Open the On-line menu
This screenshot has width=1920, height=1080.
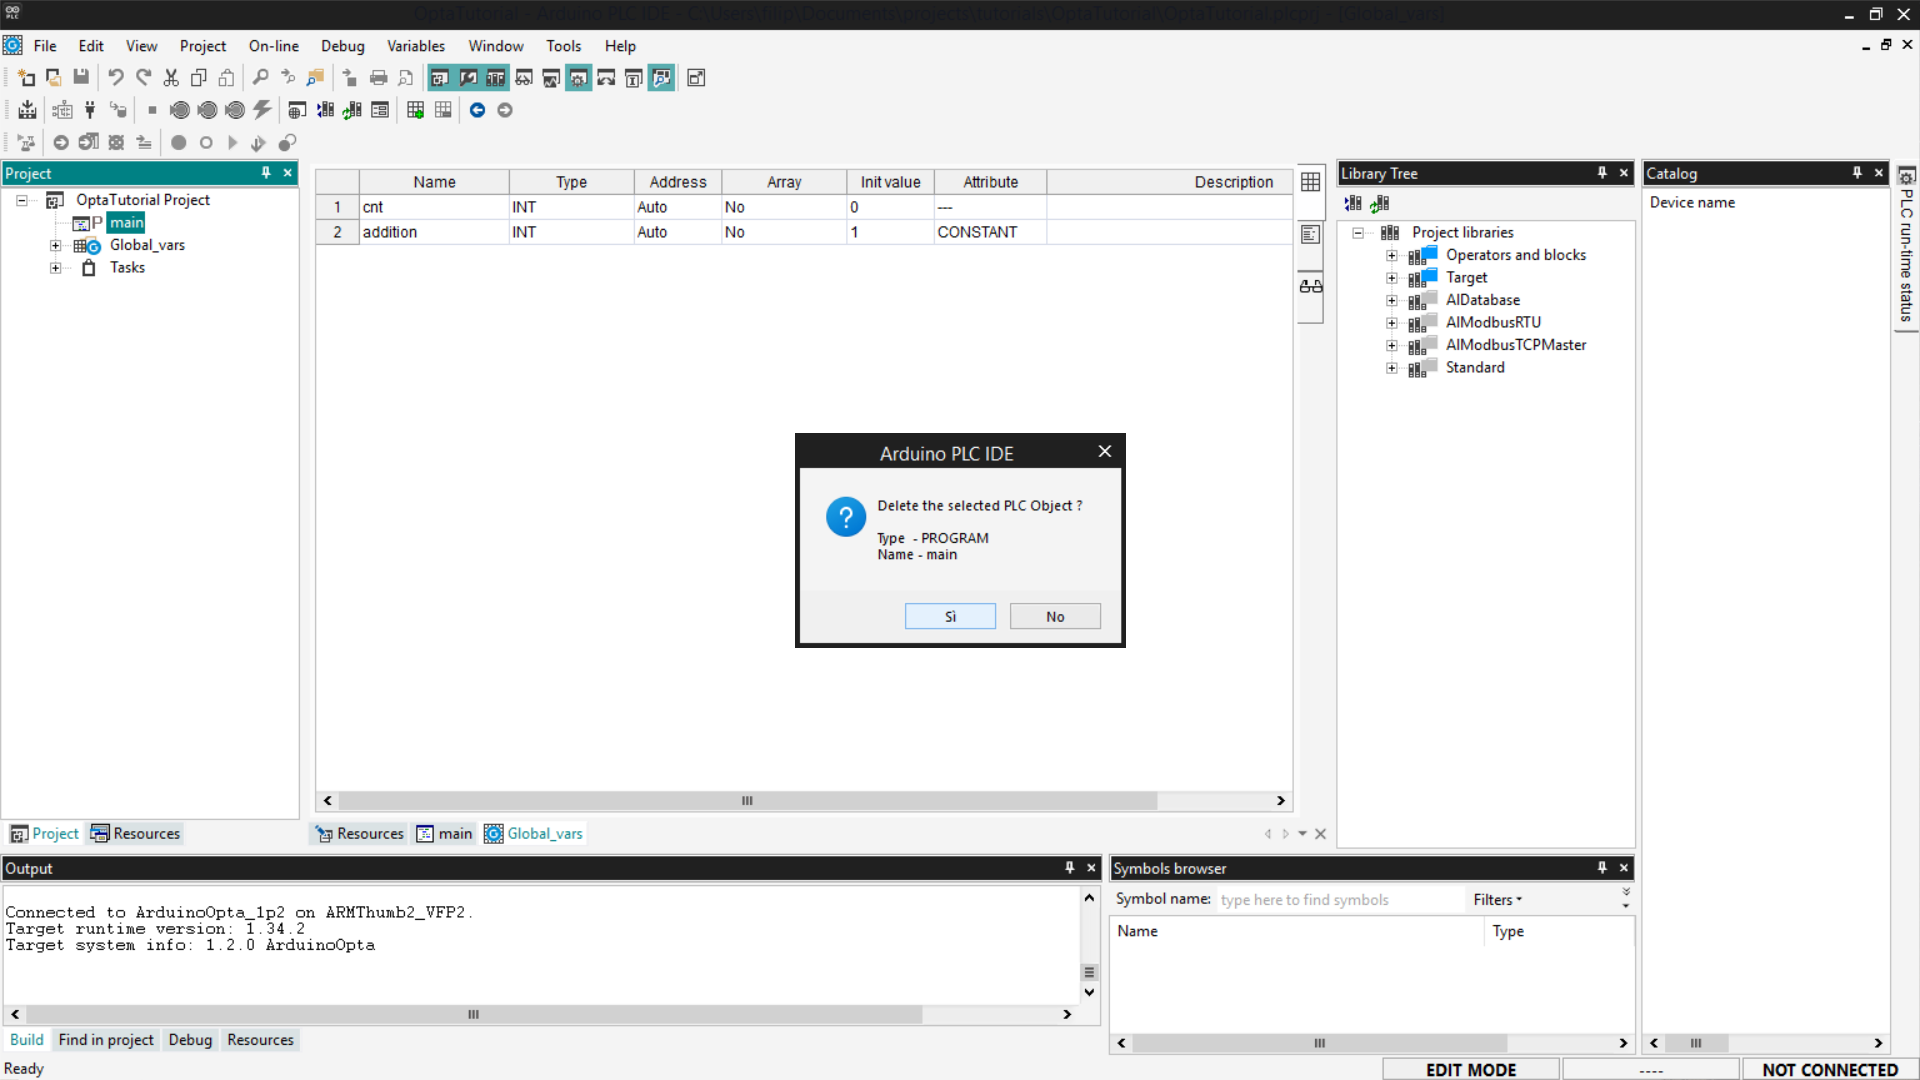point(273,46)
